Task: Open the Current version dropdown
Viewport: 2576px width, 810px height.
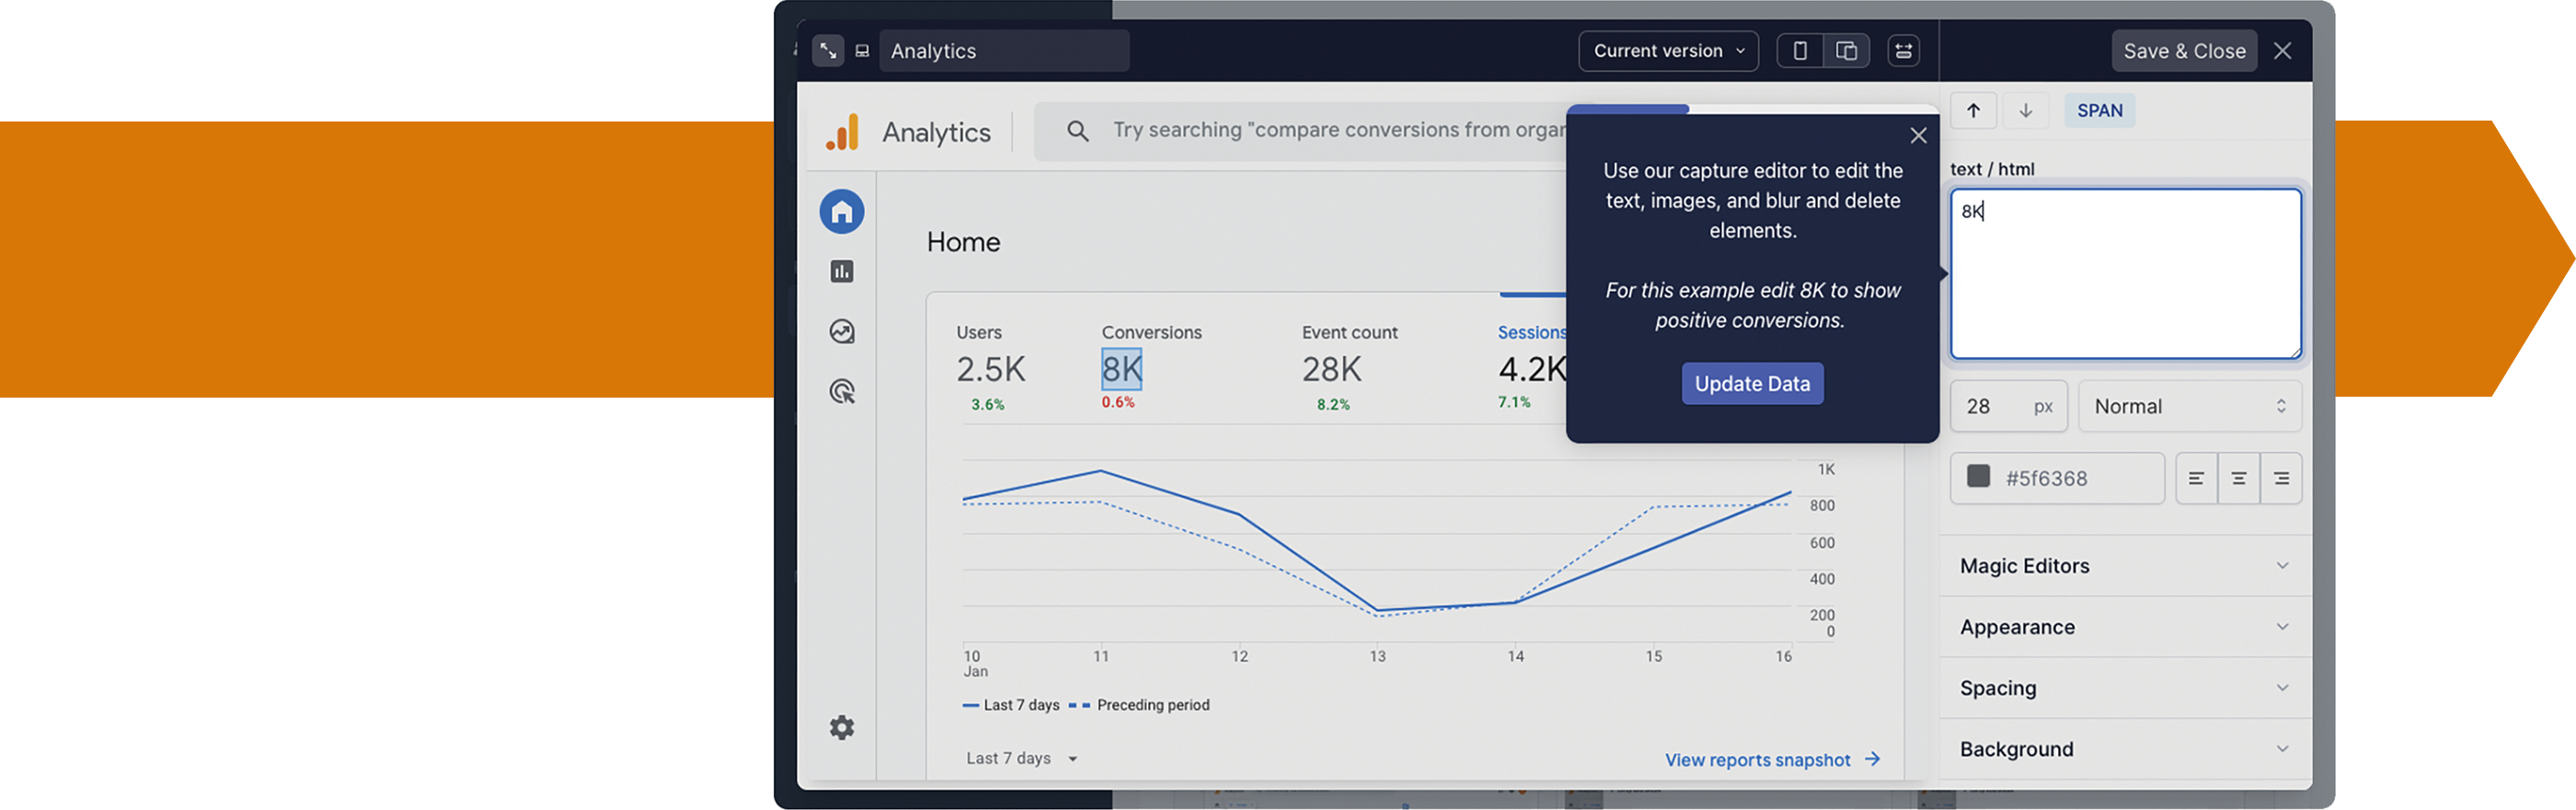Action: (1667, 51)
